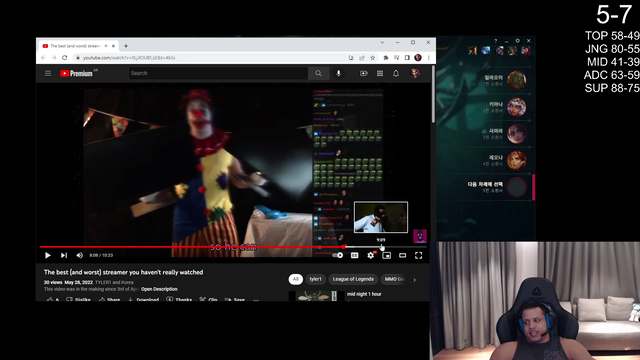Click the progress bar scrubber handle
The width and height of the screenshot is (640, 360).
click(x=344, y=247)
